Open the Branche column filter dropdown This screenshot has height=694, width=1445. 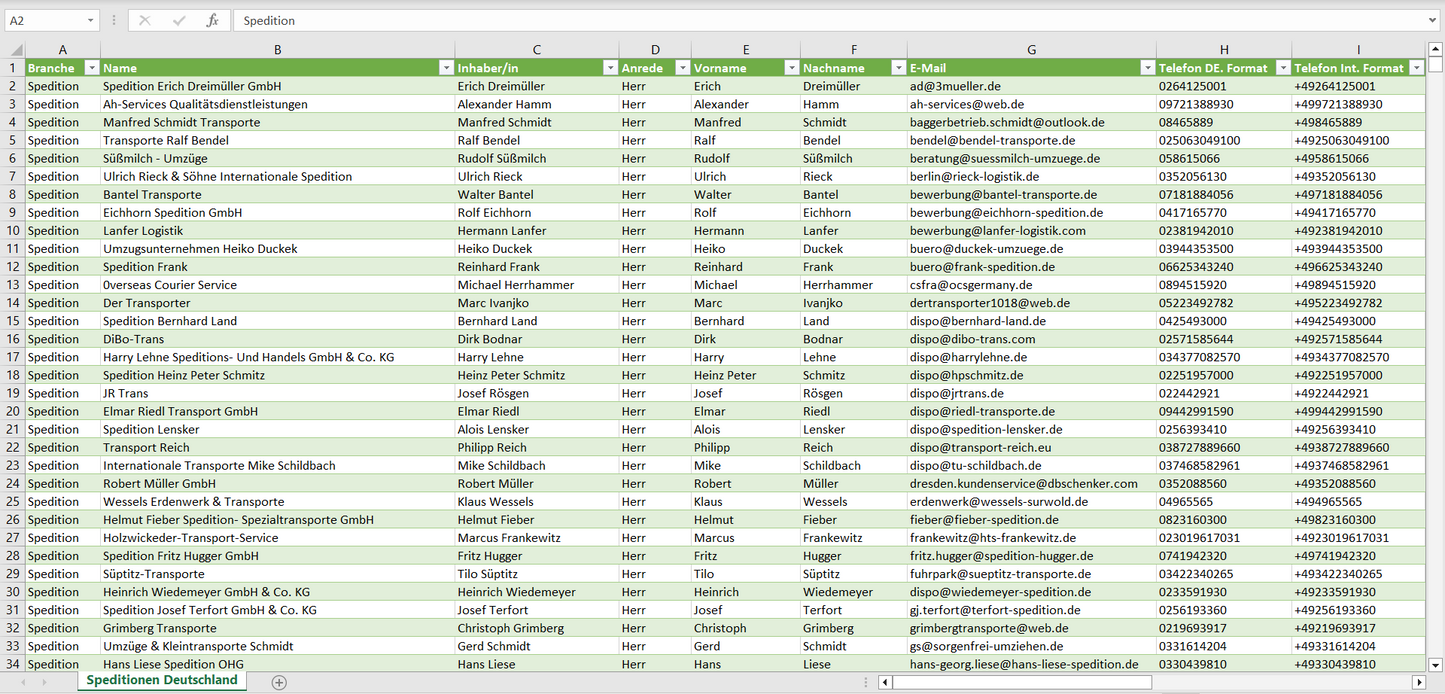(x=92, y=68)
